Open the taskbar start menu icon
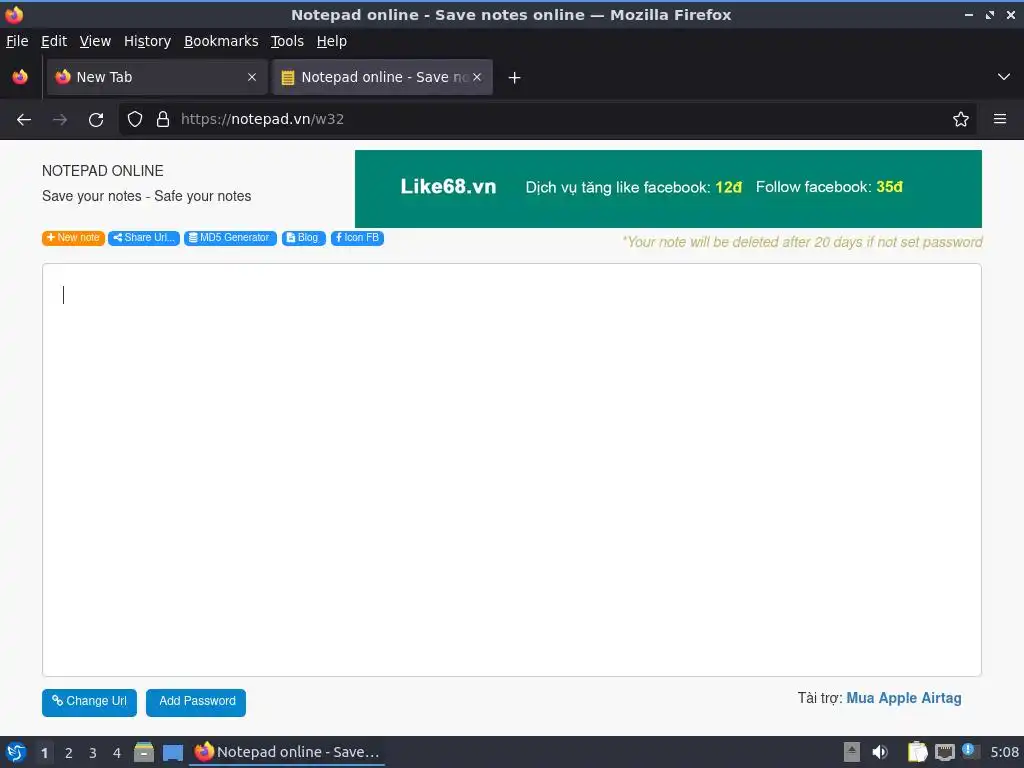This screenshot has height=768, width=1024. [16, 752]
